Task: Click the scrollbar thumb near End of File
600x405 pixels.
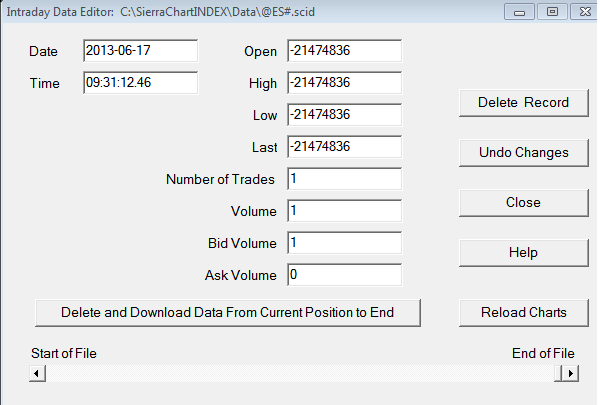Action: (558, 373)
